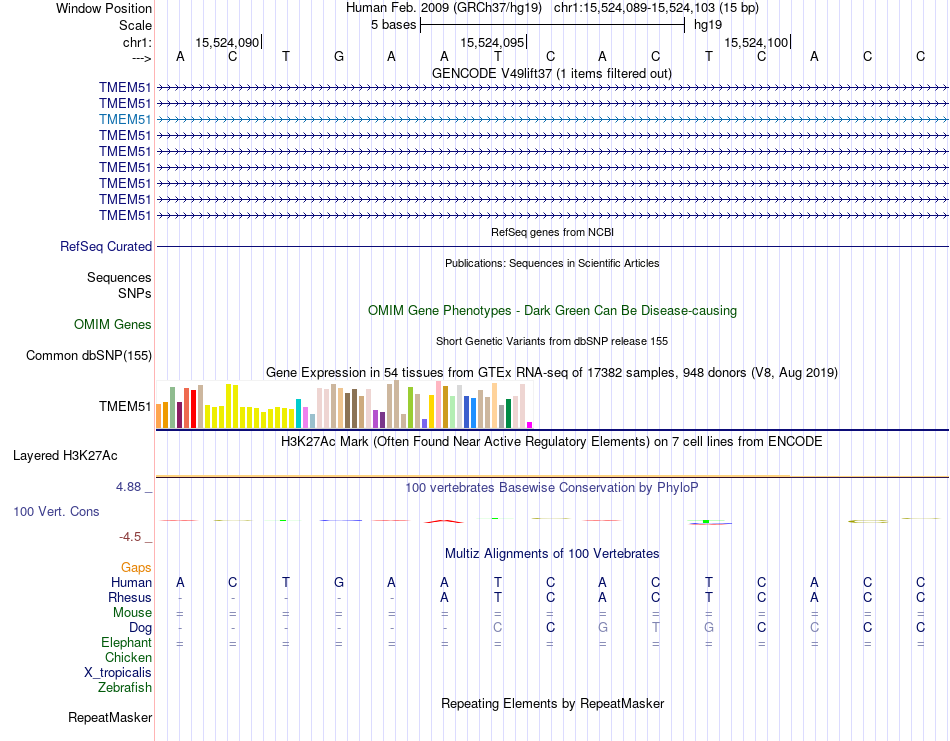Click the red PhyloP conservation peak
The height and width of the screenshot is (741, 950).
pos(444,521)
